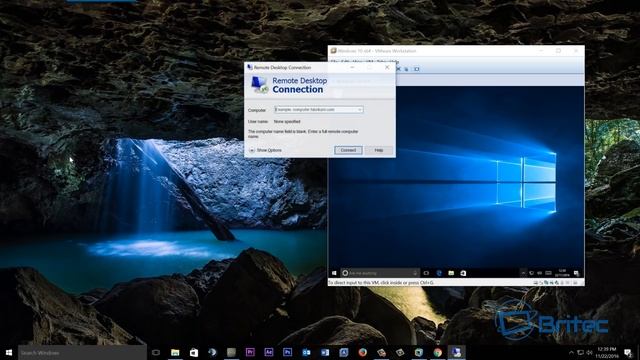
Task: Show hidden tray icons inside VM
Action: [x=523, y=273]
